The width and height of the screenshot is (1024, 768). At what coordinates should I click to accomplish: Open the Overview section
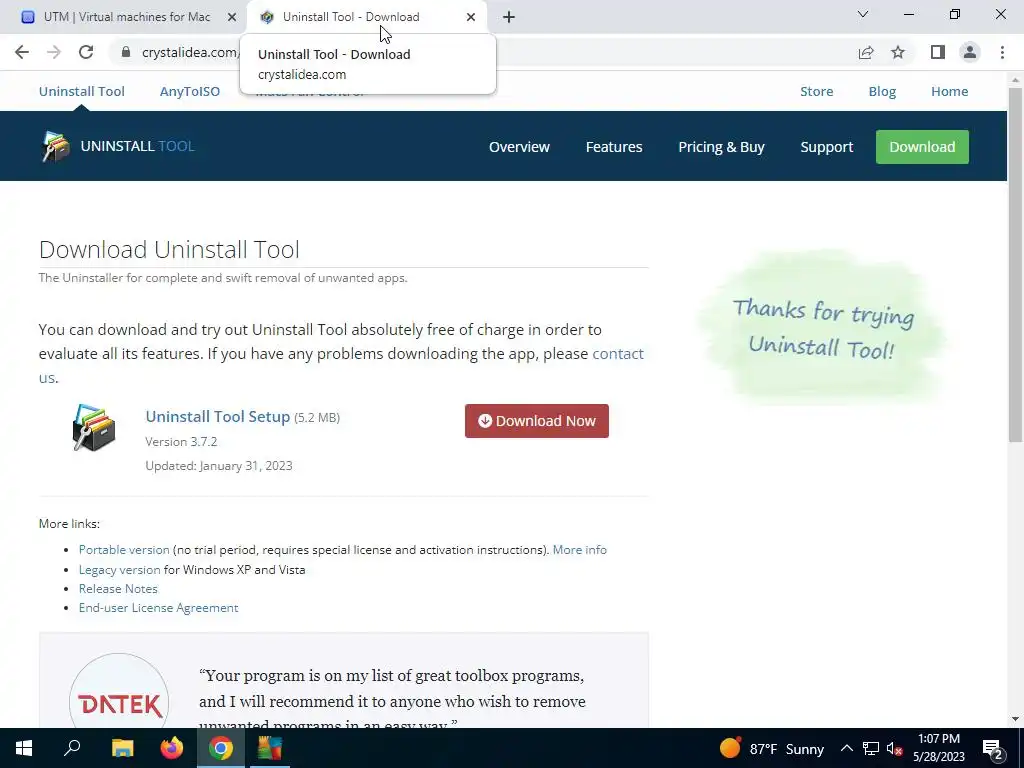point(519,147)
